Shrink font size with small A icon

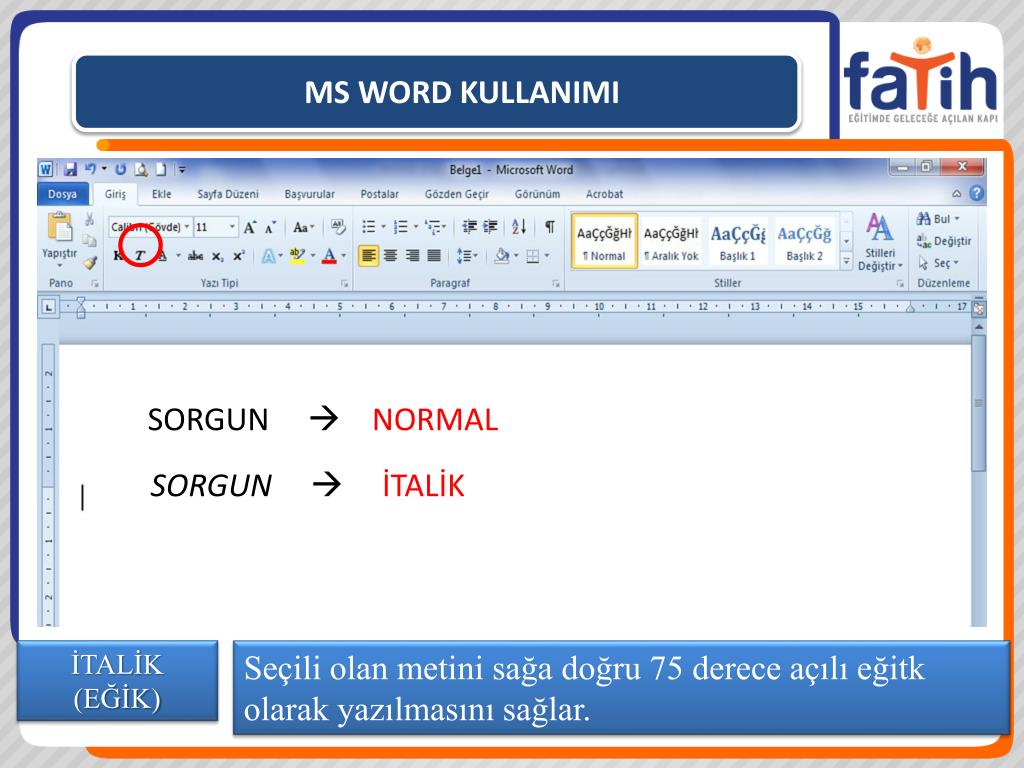click(x=270, y=227)
